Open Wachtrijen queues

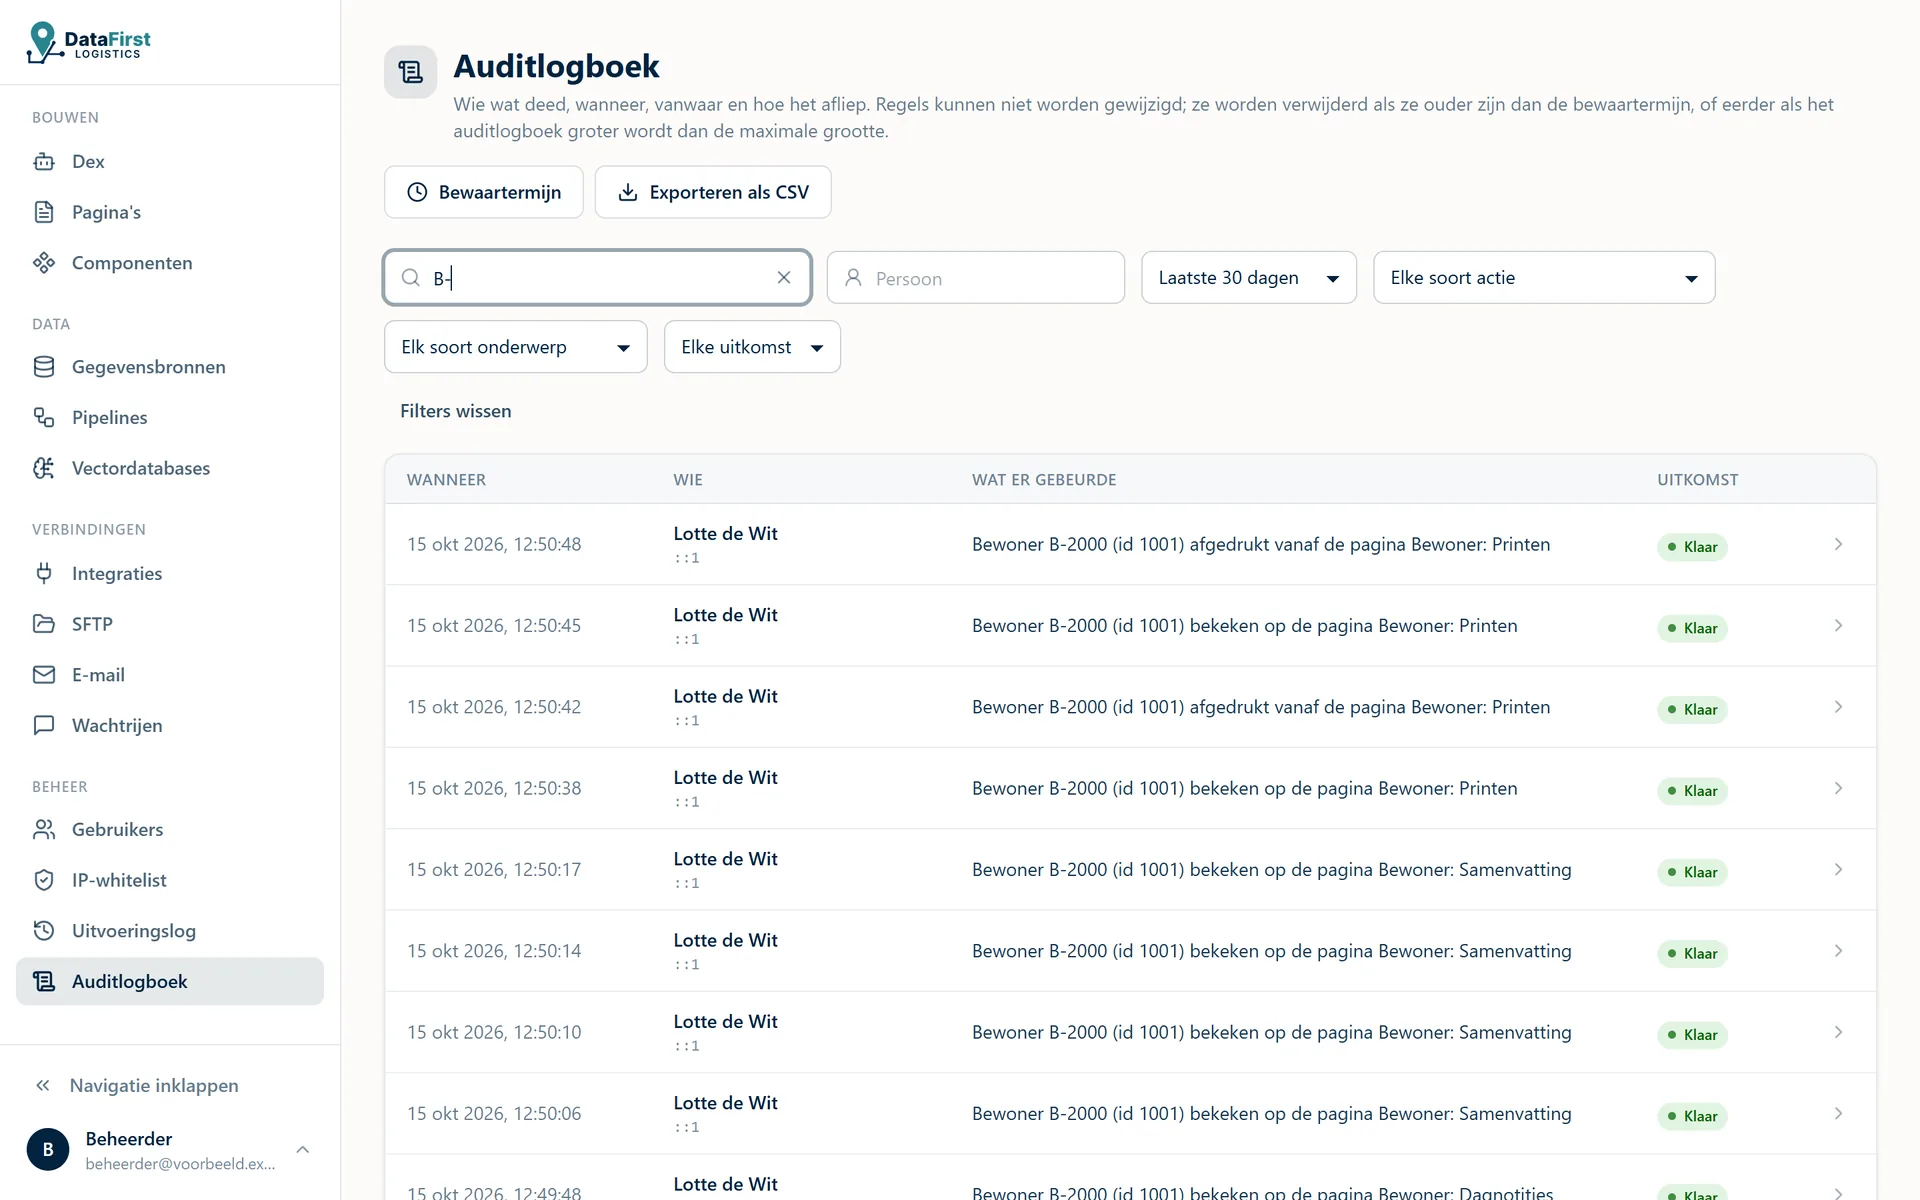[x=170, y=725]
